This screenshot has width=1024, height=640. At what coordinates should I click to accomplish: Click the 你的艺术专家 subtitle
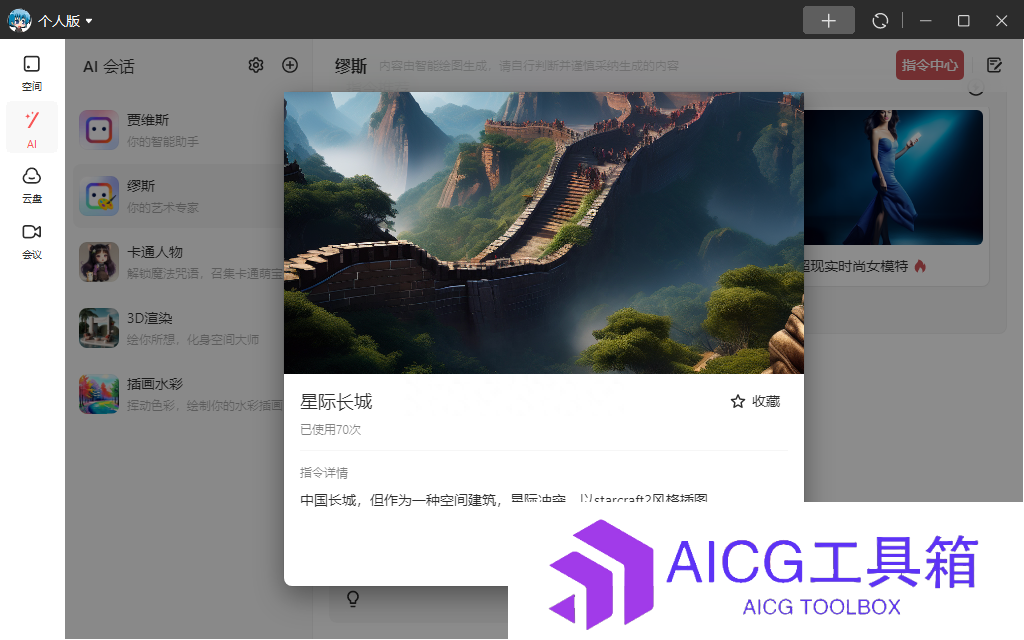pos(163,208)
